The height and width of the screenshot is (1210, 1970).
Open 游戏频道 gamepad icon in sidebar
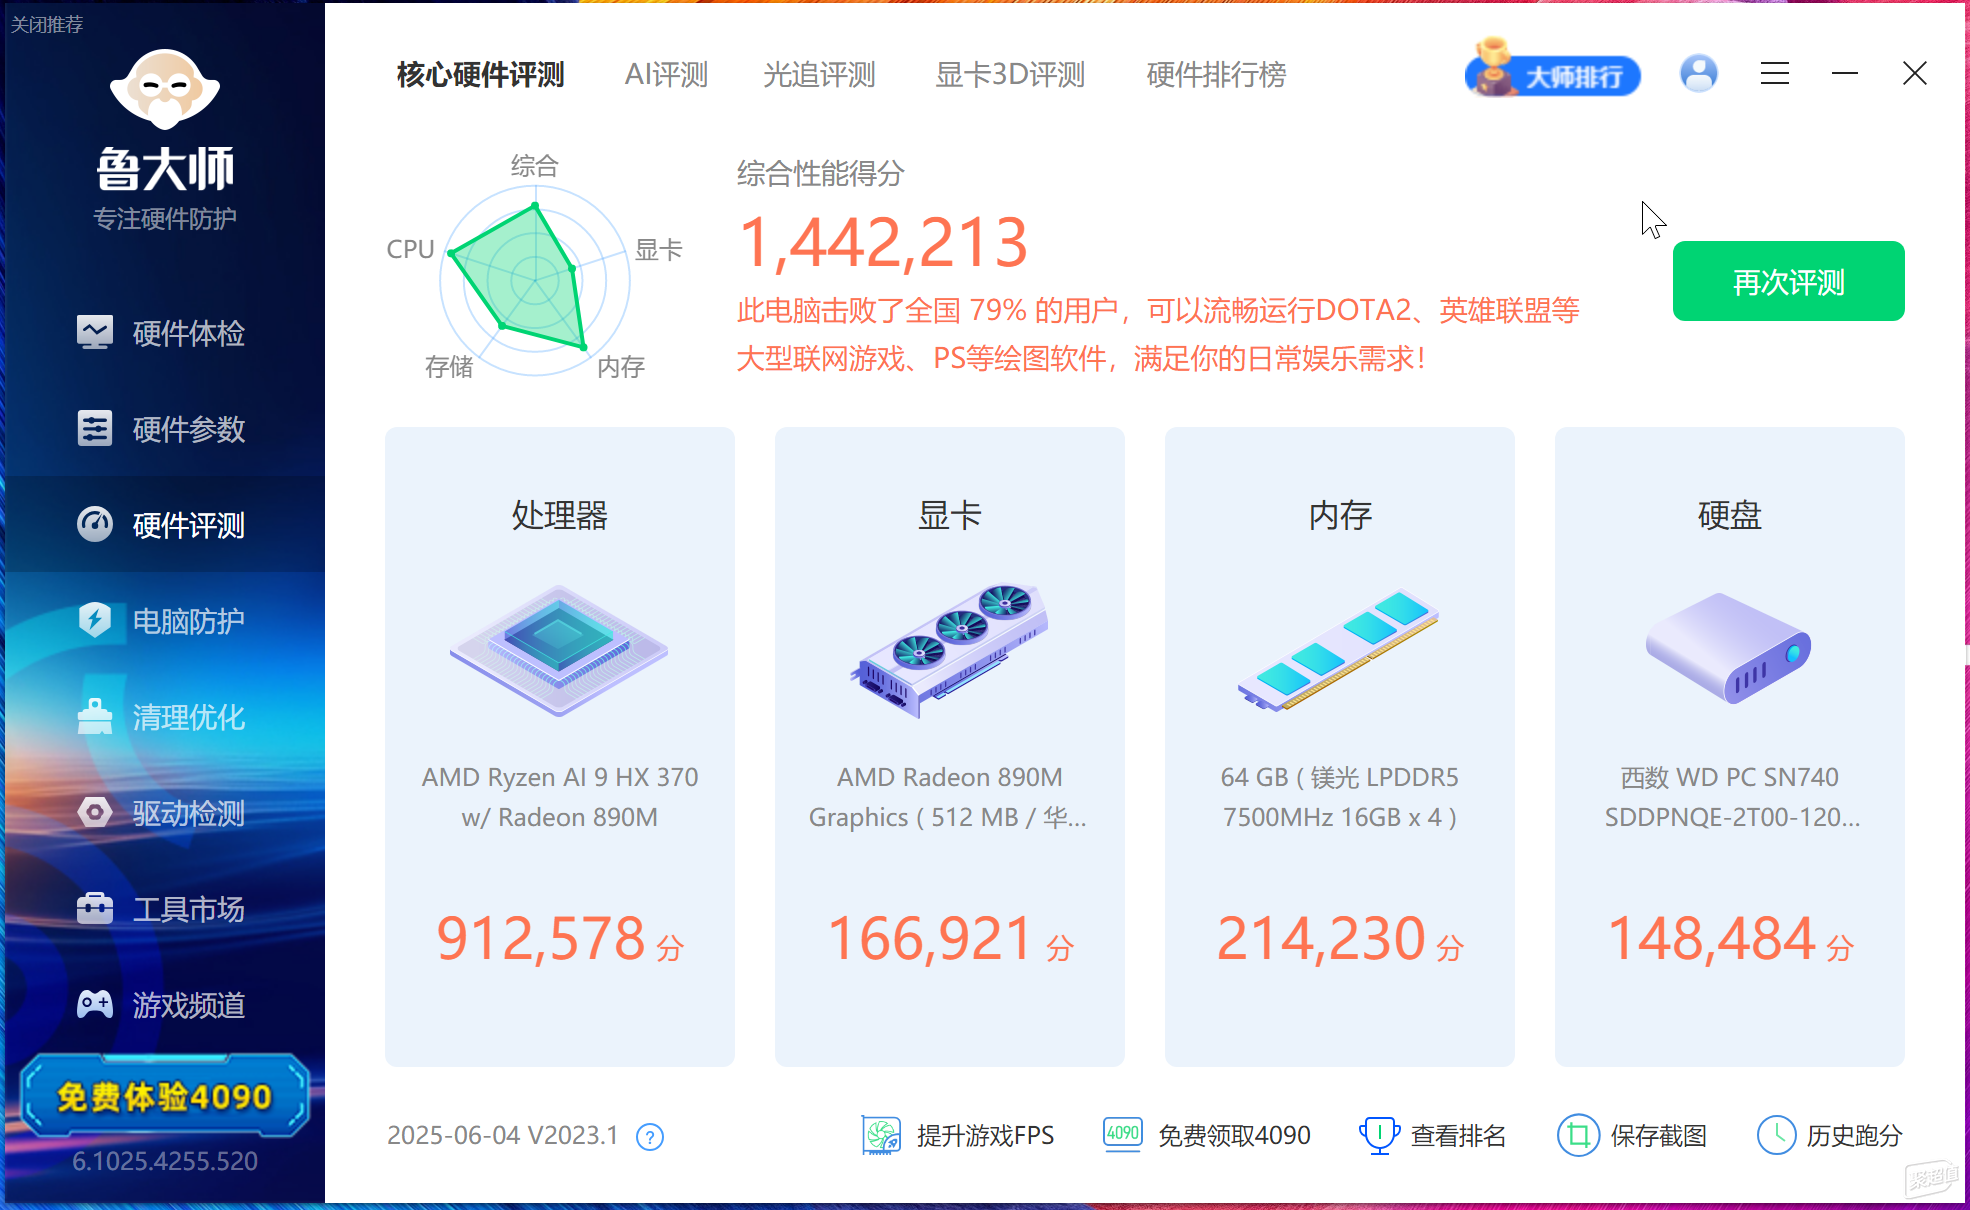tap(95, 1004)
